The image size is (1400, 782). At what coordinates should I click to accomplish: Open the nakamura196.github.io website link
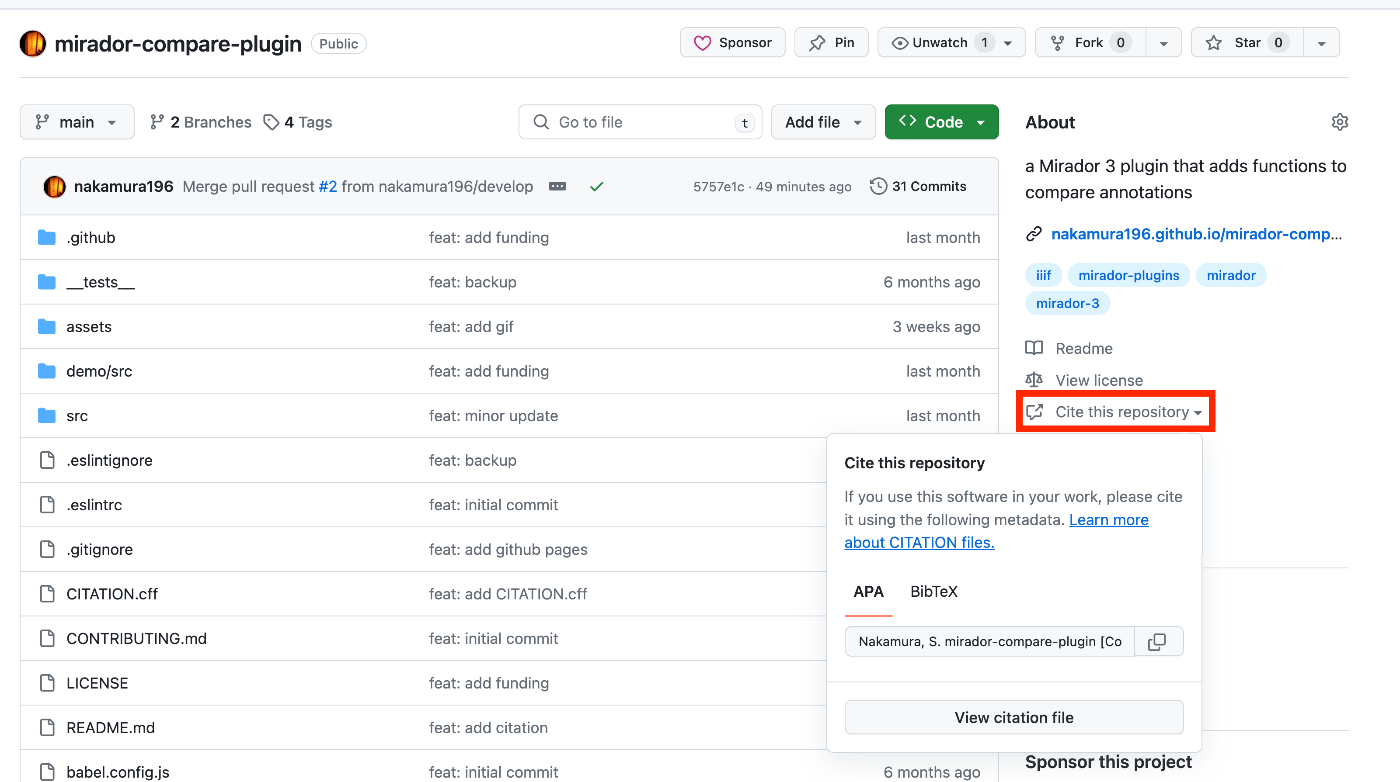[x=1196, y=235]
